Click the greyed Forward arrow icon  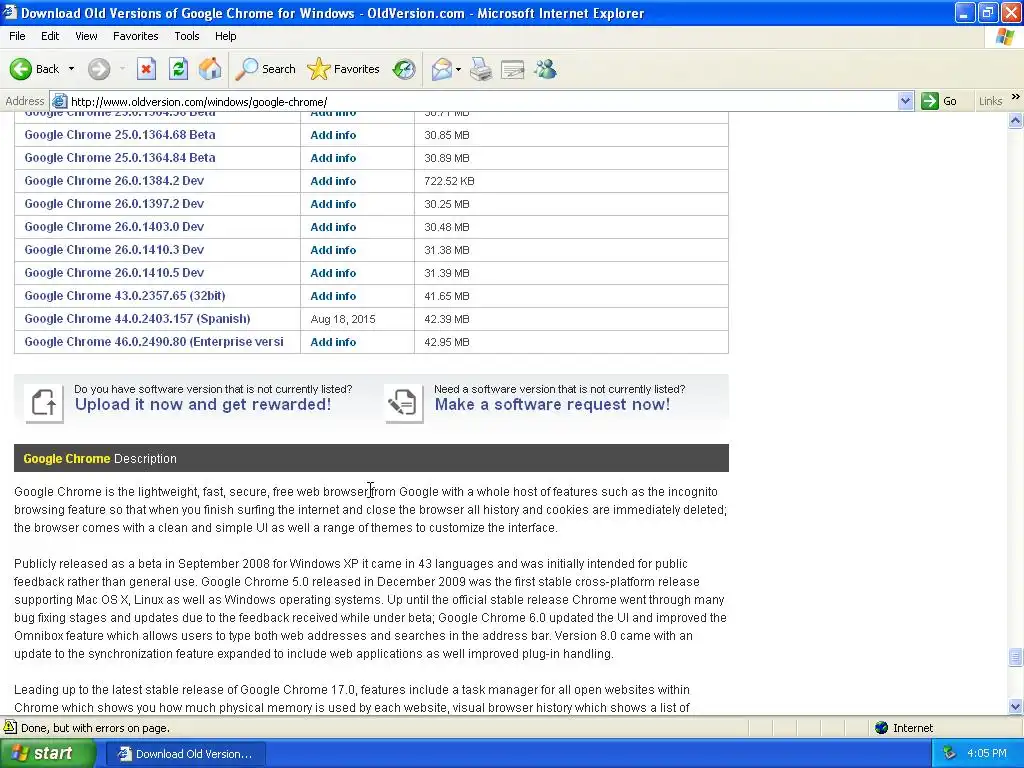pos(99,69)
